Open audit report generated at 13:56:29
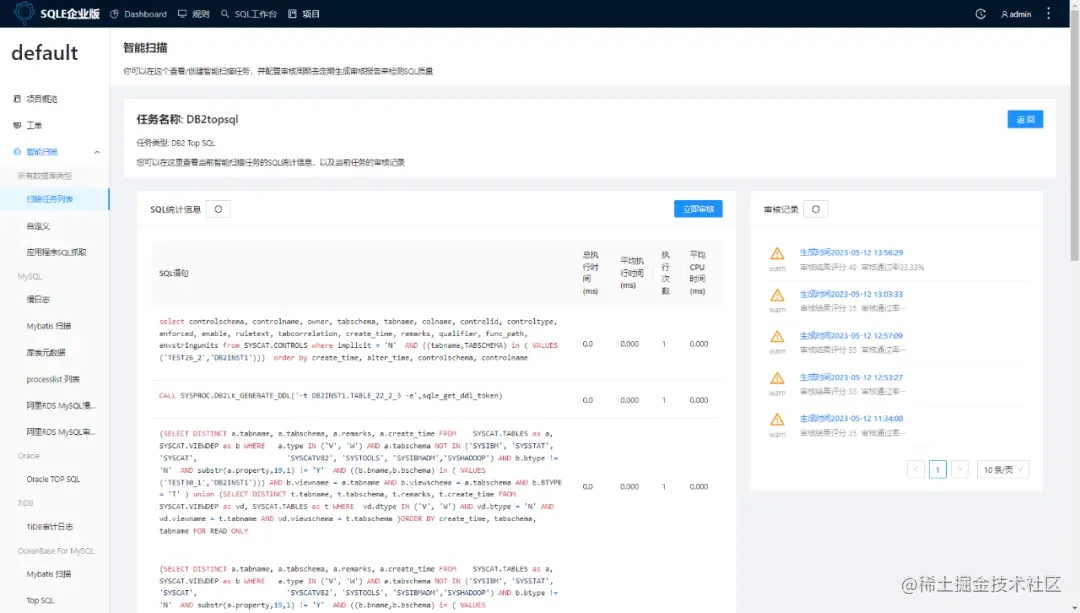Screen dimensions: 1080x613 point(851,253)
